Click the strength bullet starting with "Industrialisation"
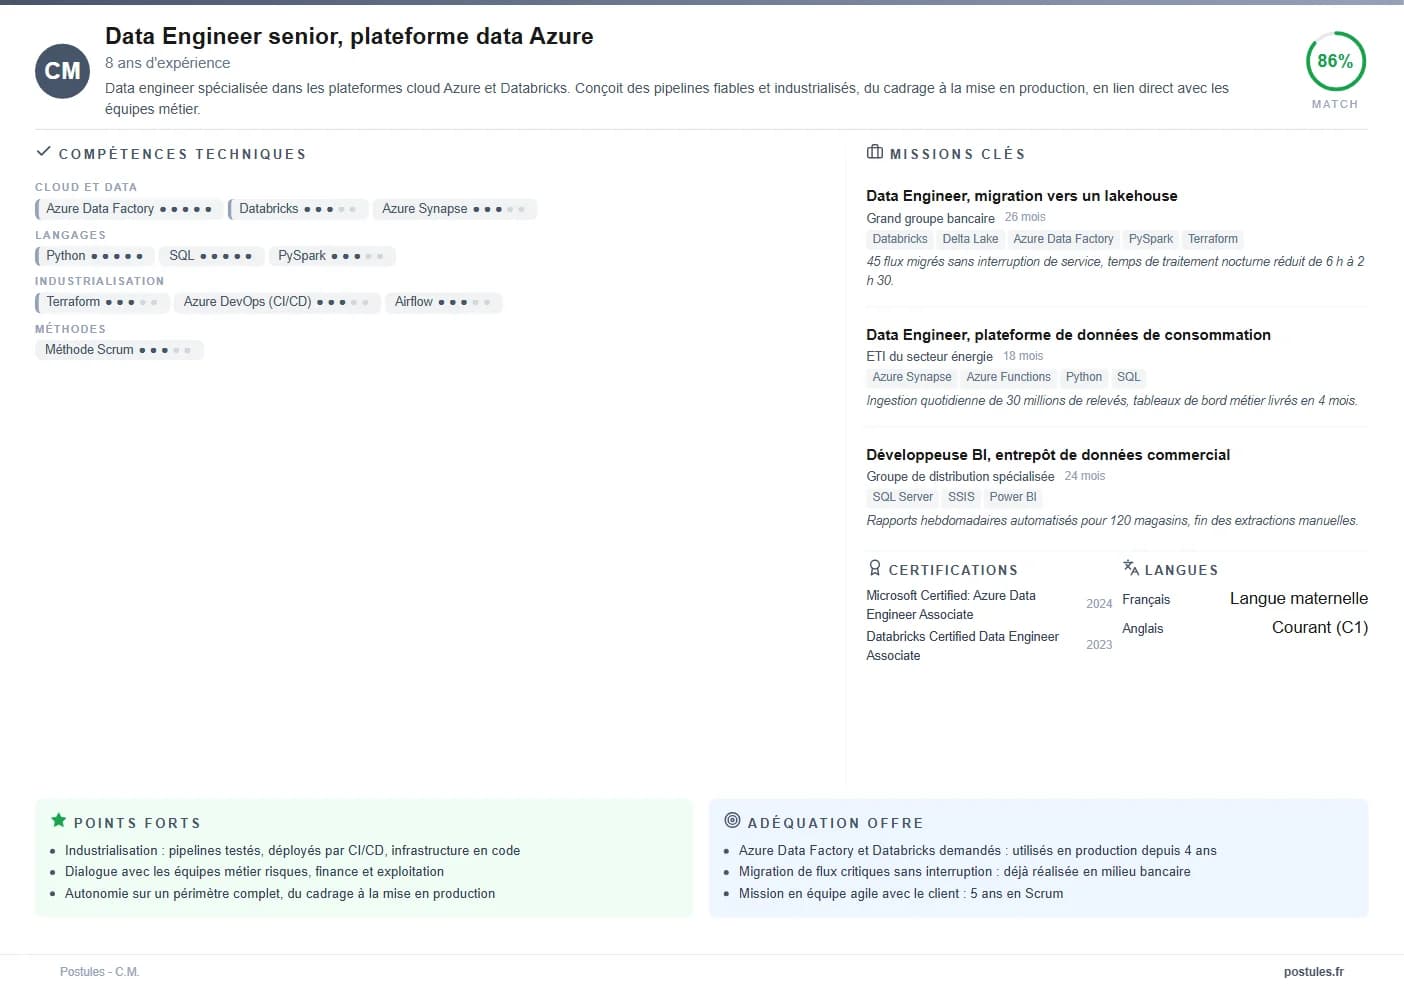This screenshot has height=993, width=1404. pyautogui.click(x=292, y=851)
